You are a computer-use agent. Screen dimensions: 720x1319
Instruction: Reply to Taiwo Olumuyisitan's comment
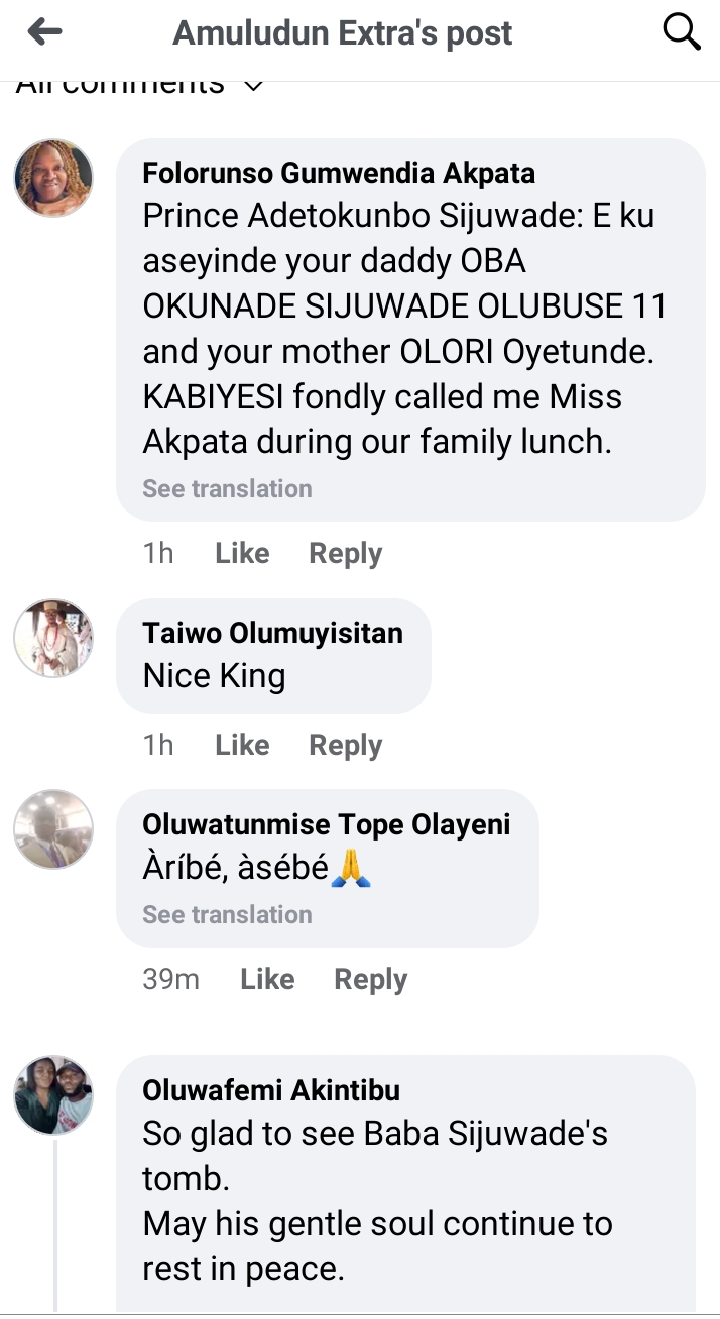tap(345, 745)
